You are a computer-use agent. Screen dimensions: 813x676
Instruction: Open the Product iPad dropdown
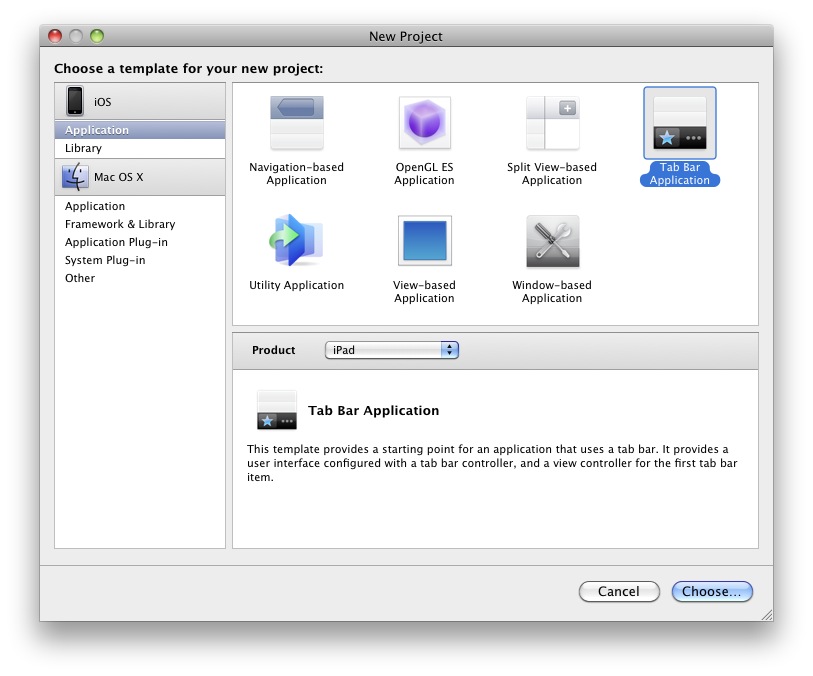tap(391, 350)
